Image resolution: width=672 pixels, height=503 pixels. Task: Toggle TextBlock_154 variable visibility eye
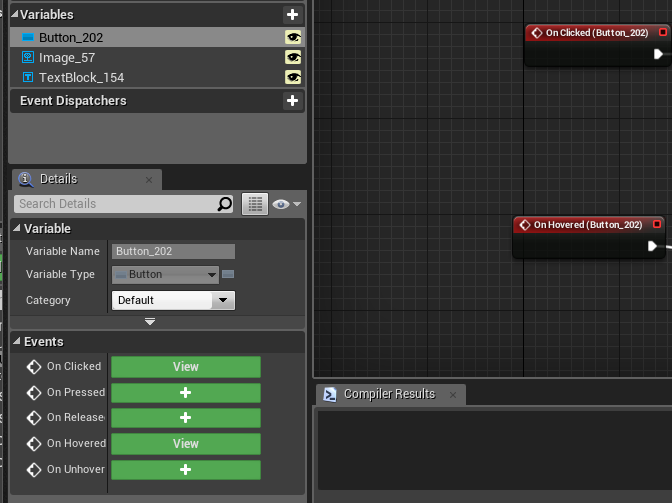293,78
